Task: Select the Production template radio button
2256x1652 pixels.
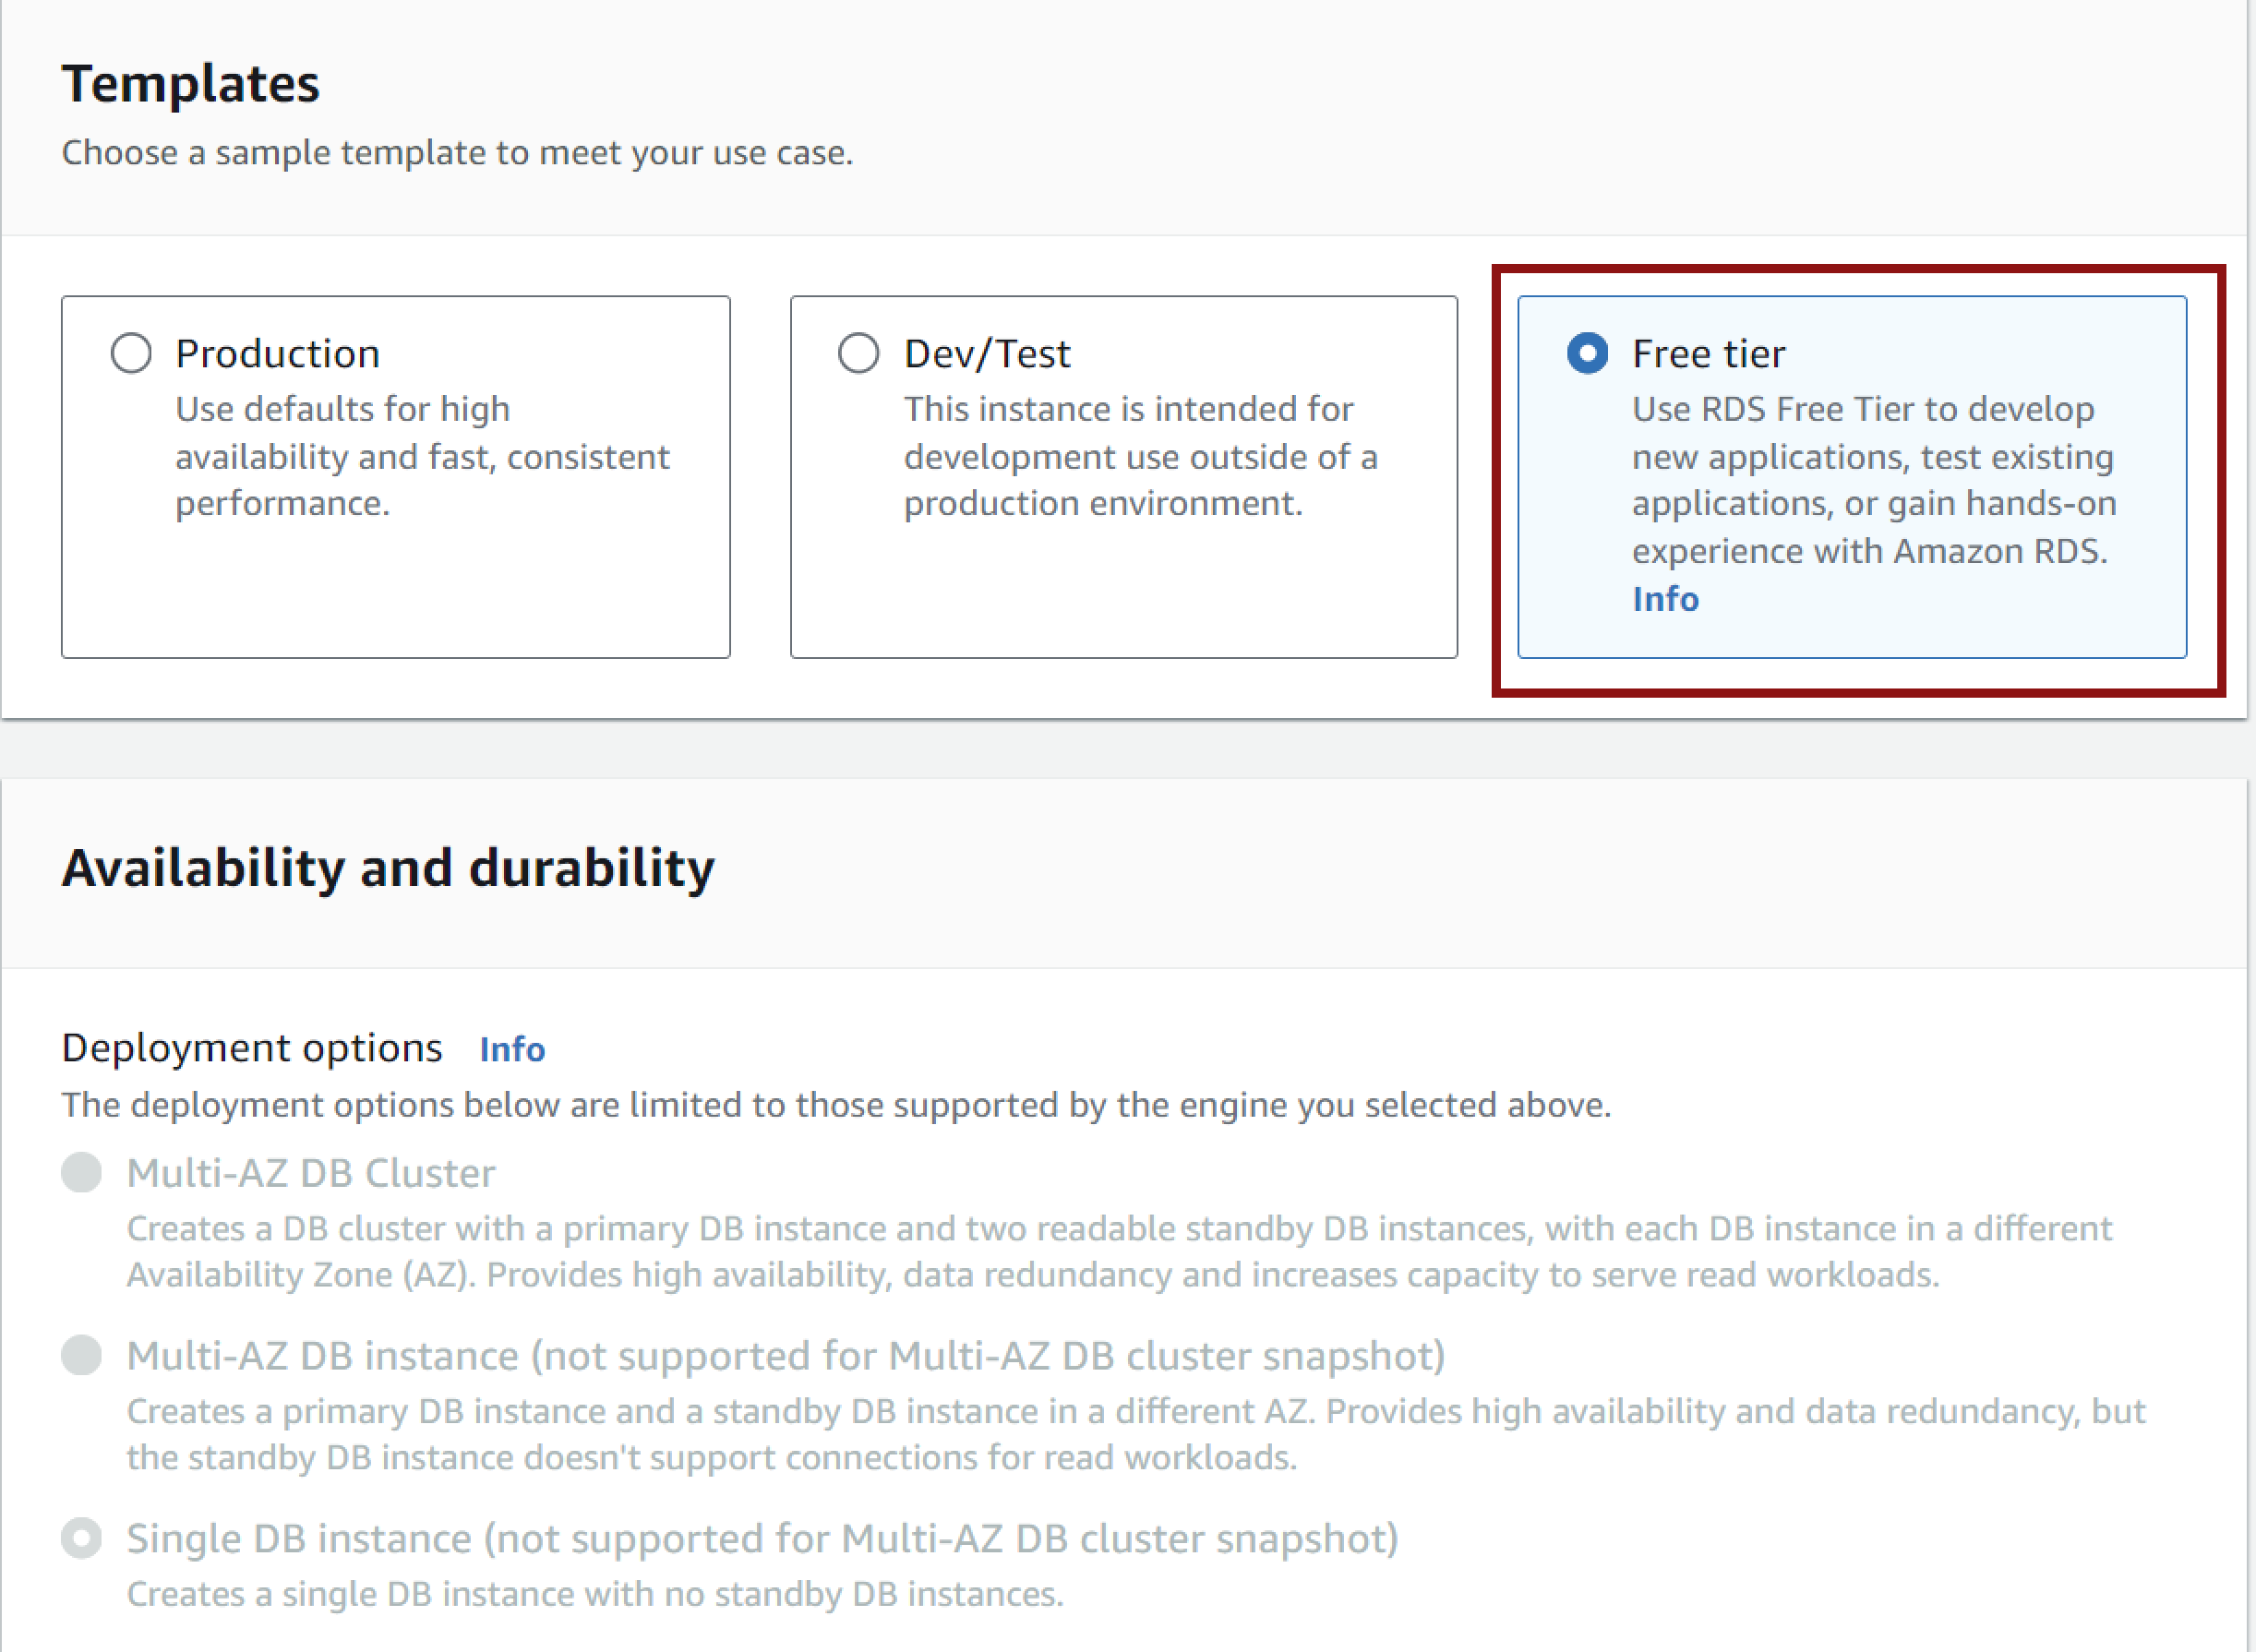Action: [x=131, y=353]
